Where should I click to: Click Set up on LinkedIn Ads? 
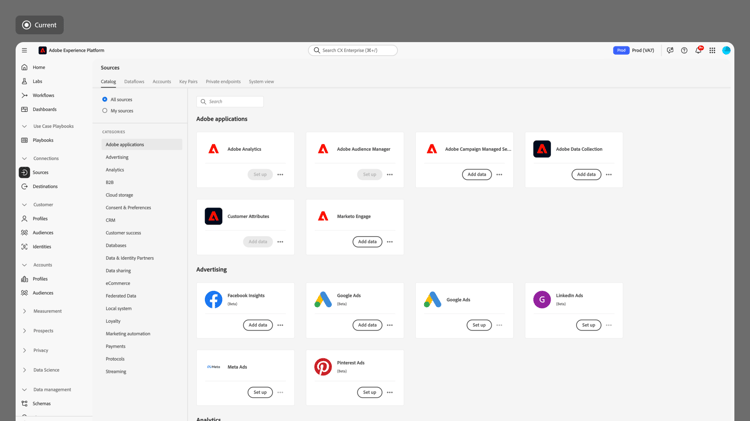pyautogui.click(x=588, y=325)
